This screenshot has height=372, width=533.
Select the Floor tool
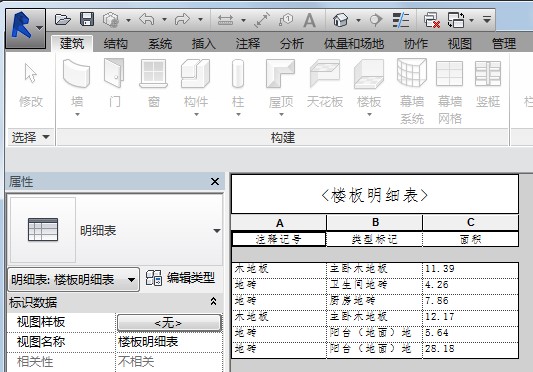pos(369,88)
